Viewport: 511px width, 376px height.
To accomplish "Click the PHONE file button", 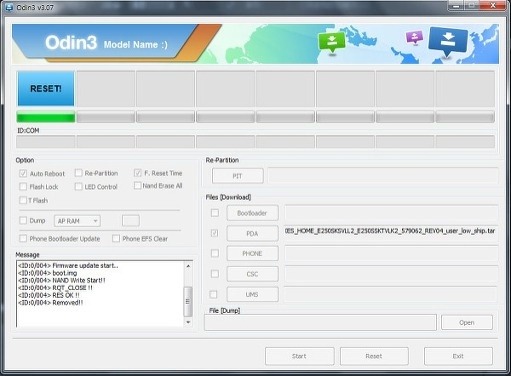I will [252, 254].
